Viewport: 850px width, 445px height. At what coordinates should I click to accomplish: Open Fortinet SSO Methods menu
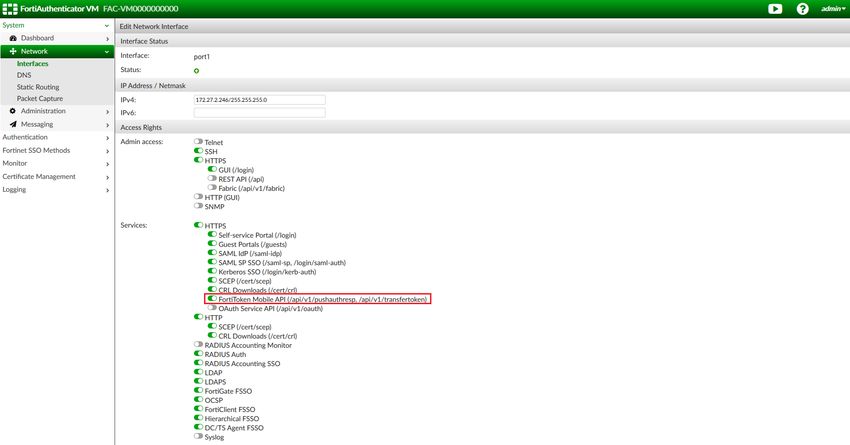[x=36, y=150]
